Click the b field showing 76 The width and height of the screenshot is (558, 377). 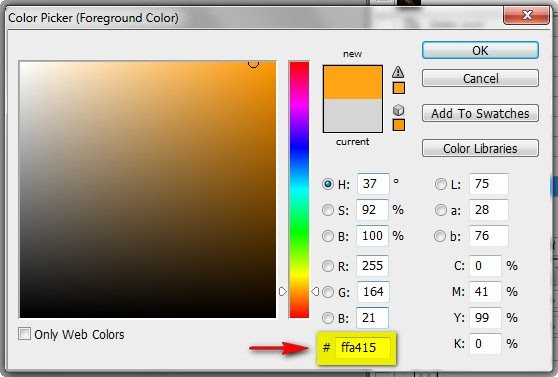tap(489, 236)
